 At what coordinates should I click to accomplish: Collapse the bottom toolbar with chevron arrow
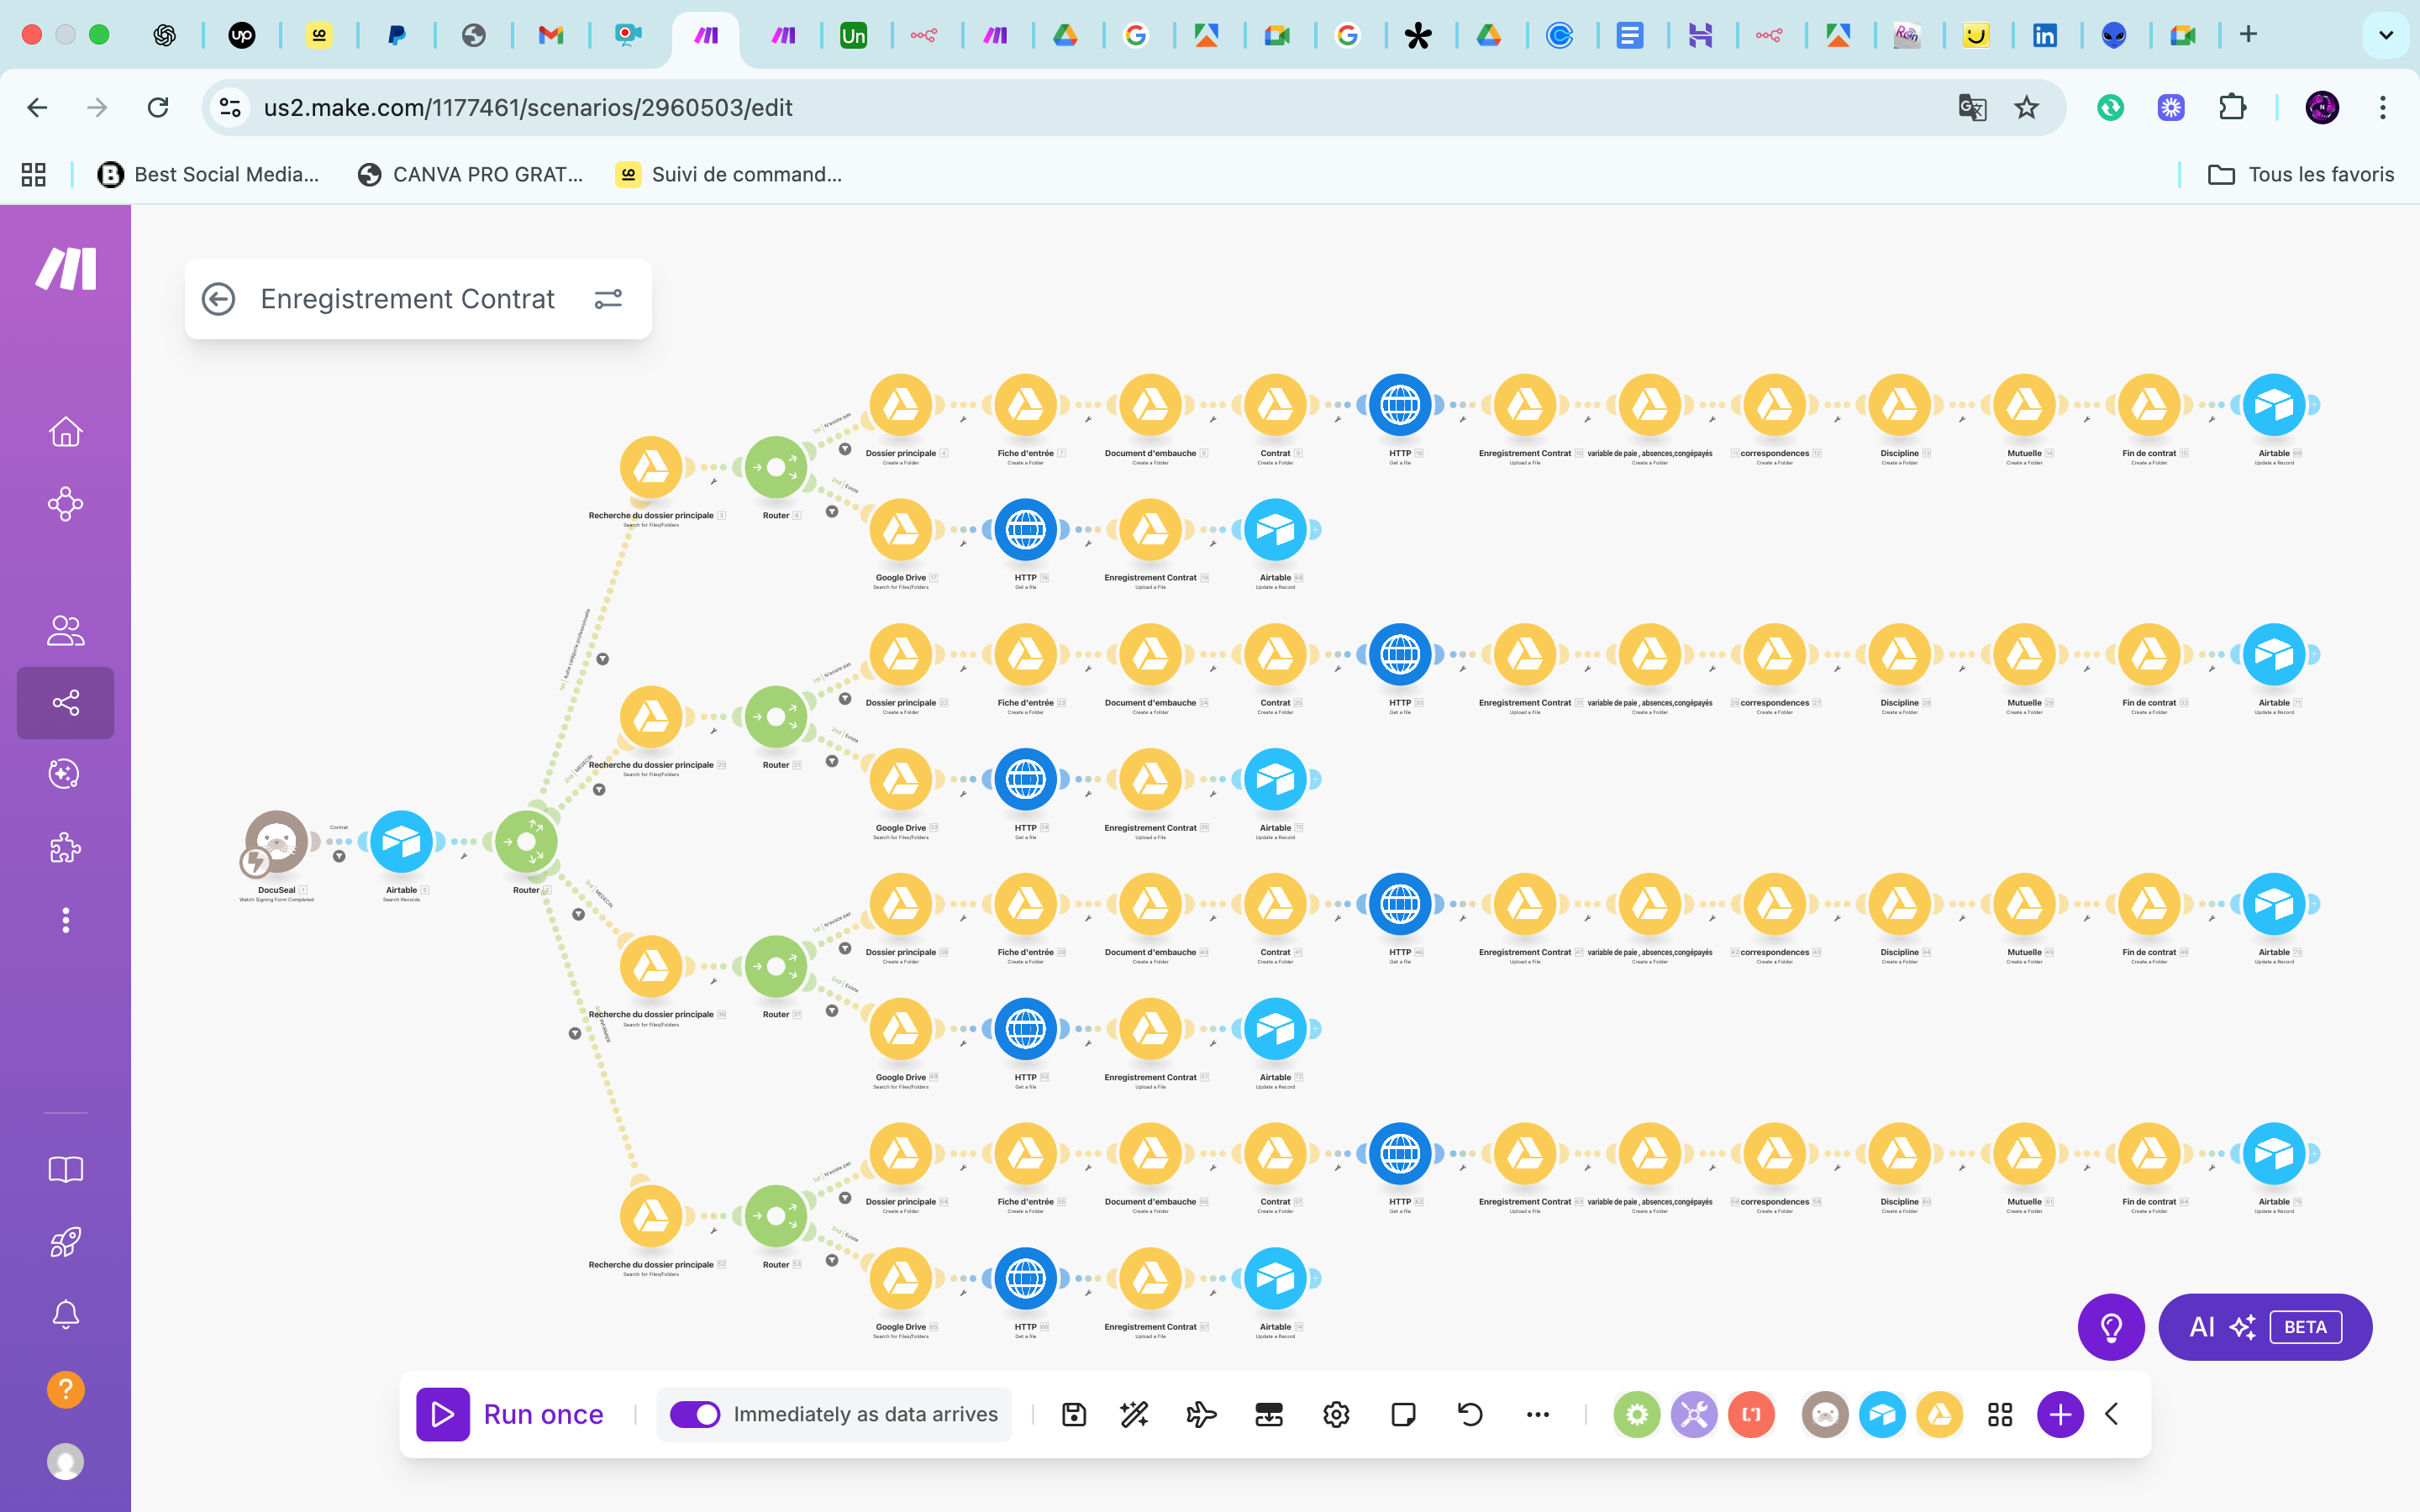click(x=2112, y=1414)
